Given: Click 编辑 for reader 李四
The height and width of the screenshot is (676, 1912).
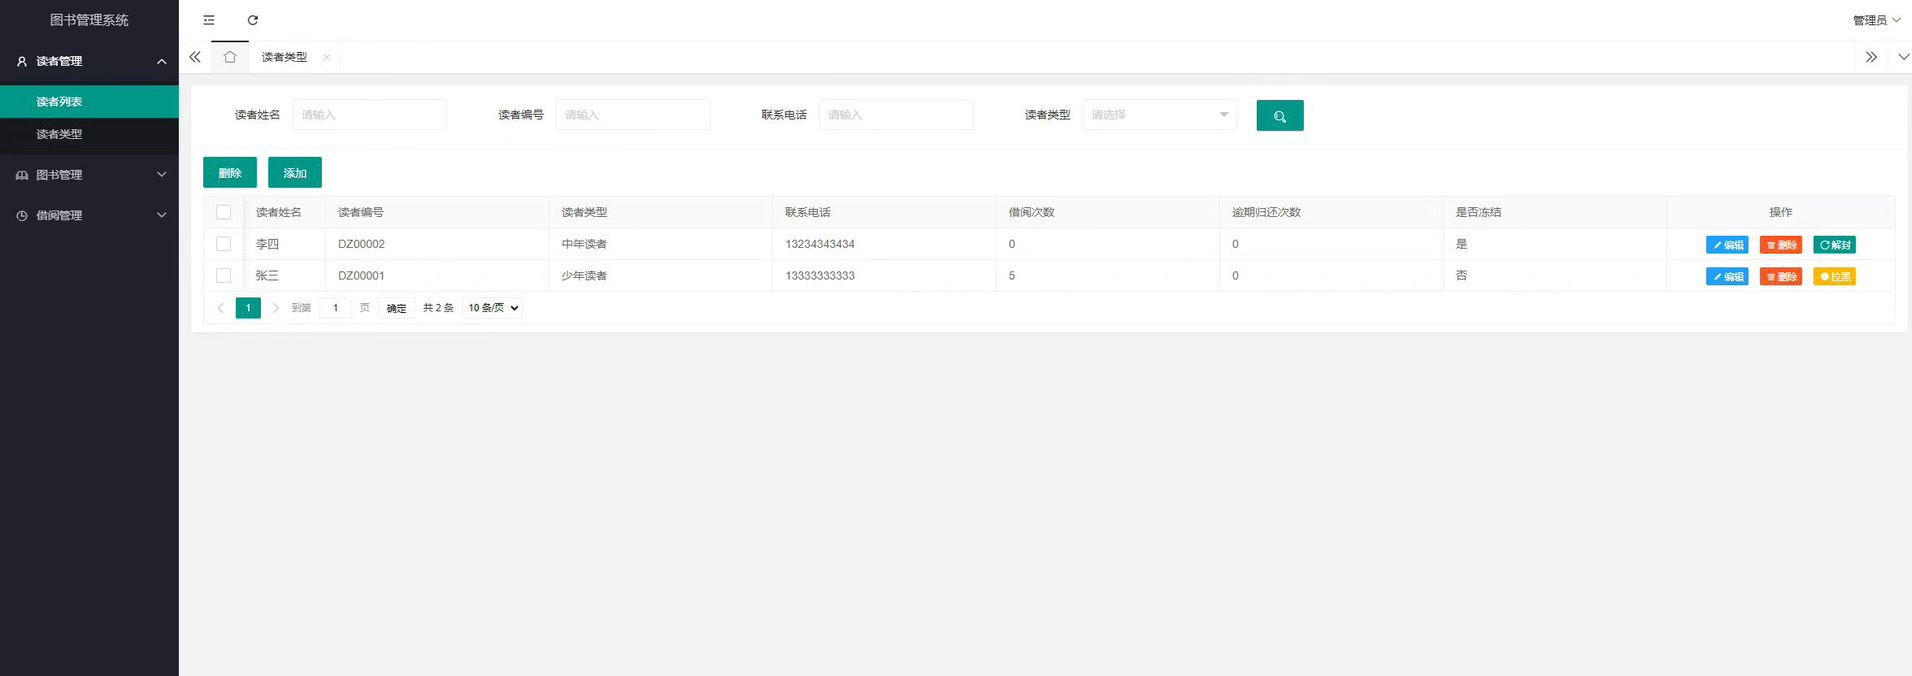Looking at the screenshot, I should point(1727,245).
